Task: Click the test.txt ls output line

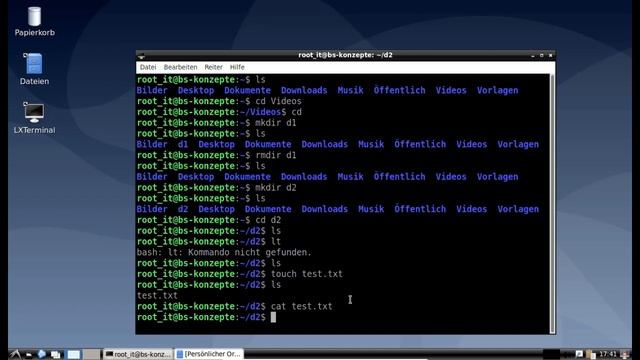Action: 157,296
